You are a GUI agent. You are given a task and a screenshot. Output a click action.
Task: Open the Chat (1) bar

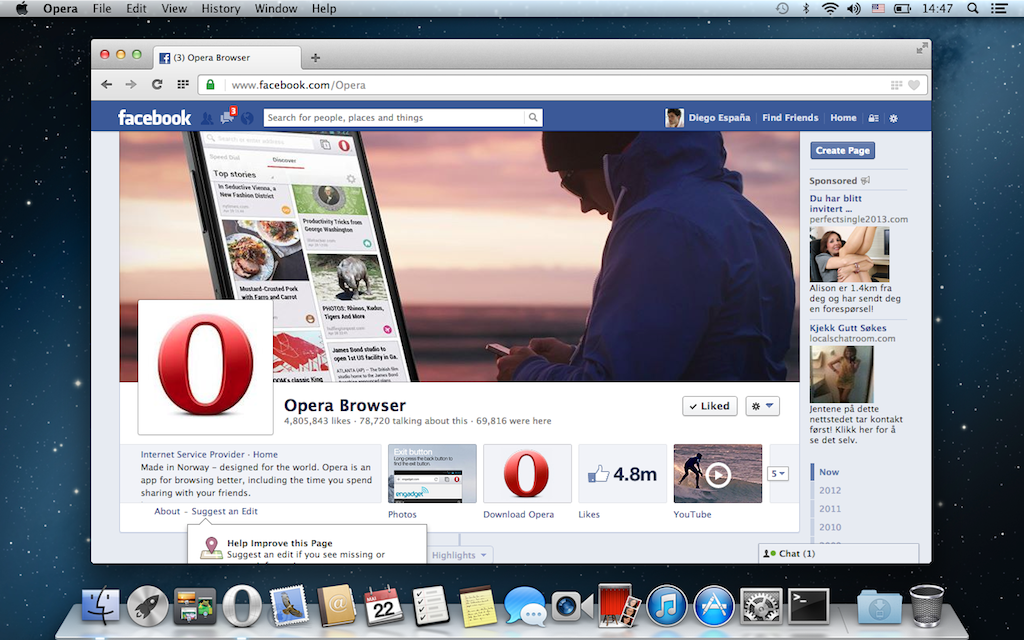coord(838,553)
